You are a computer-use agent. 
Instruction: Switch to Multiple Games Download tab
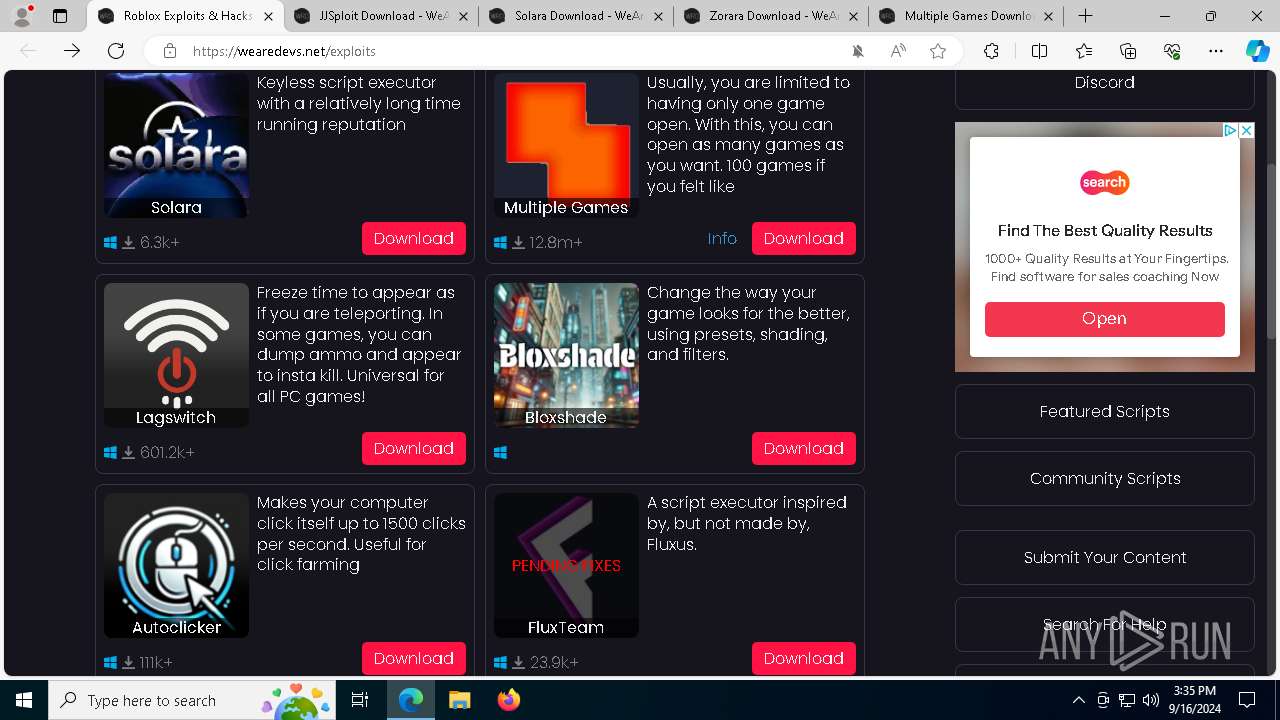coord(966,16)
